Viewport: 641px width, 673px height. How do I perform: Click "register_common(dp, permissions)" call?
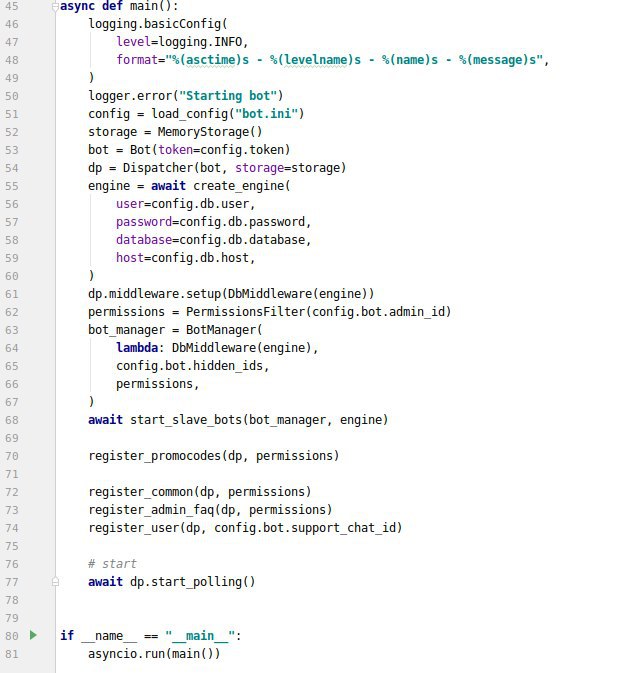pos(200,492)
